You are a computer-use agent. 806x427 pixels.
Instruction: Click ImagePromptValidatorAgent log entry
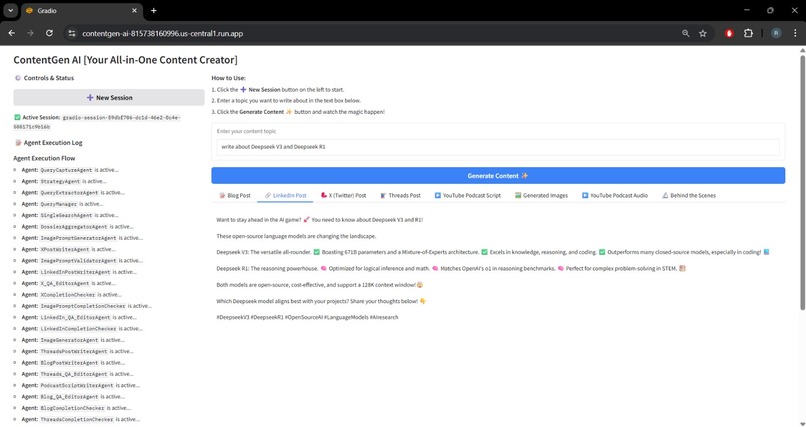[82, 261]
